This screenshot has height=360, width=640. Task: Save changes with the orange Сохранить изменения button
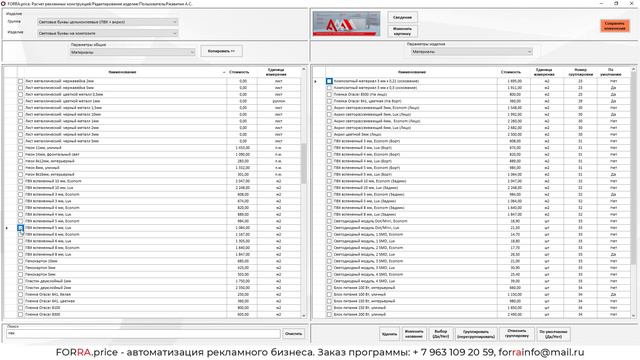[x=615, y=26]
